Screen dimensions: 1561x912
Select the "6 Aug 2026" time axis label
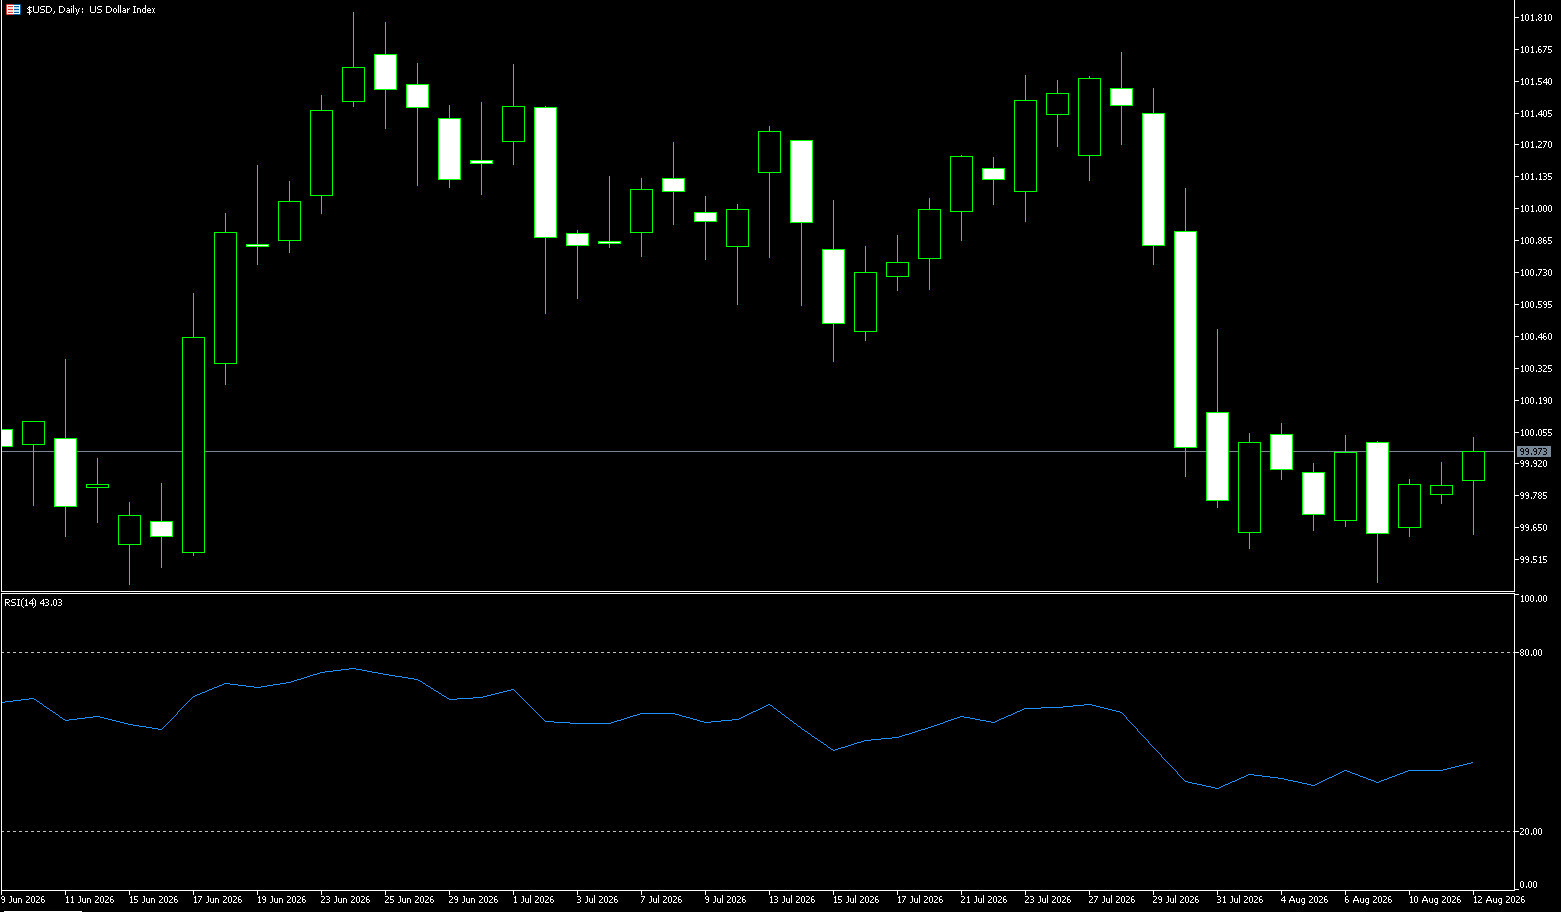pyautogui.click(x=1368, y=900)
